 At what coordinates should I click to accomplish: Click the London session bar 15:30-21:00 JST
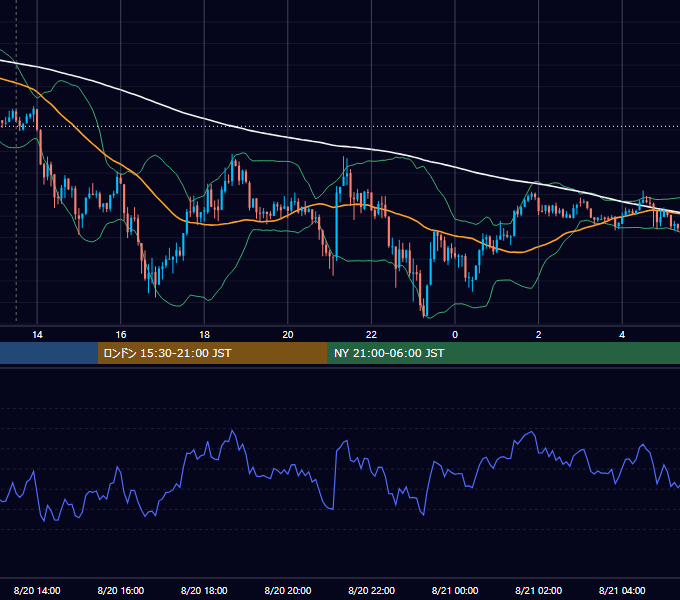pos(212,353)
